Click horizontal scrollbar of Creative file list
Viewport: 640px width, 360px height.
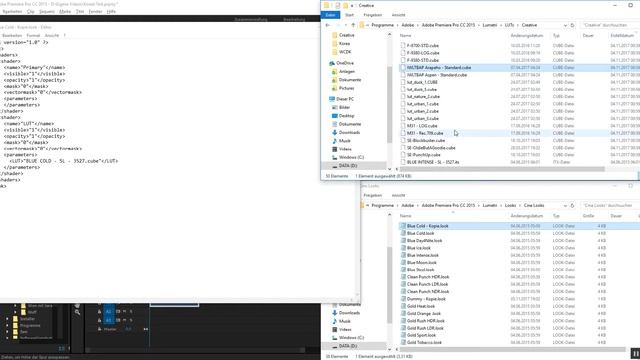click(x=502, y=169)
